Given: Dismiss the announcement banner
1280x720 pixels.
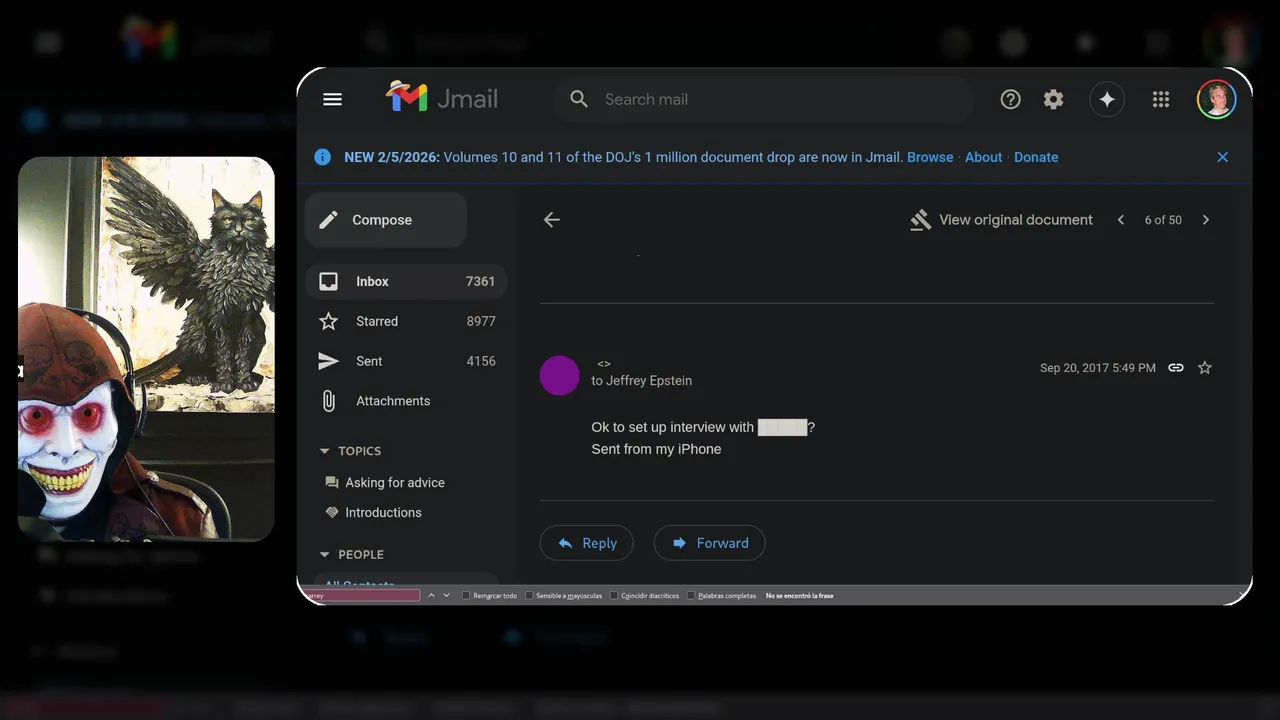Looking at the screenshot, I should (1222, 157).
